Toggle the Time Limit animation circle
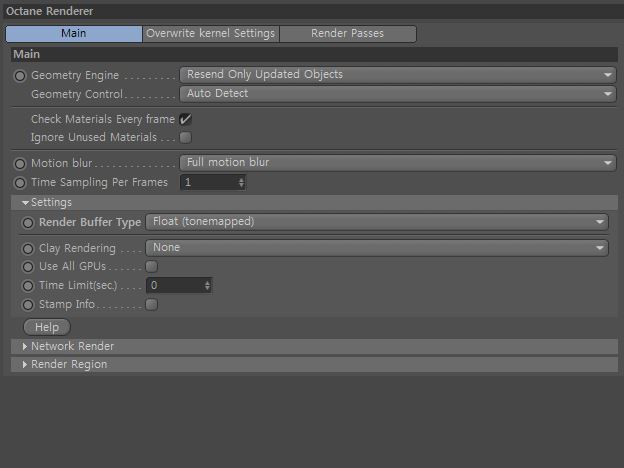 coord(28,286)
